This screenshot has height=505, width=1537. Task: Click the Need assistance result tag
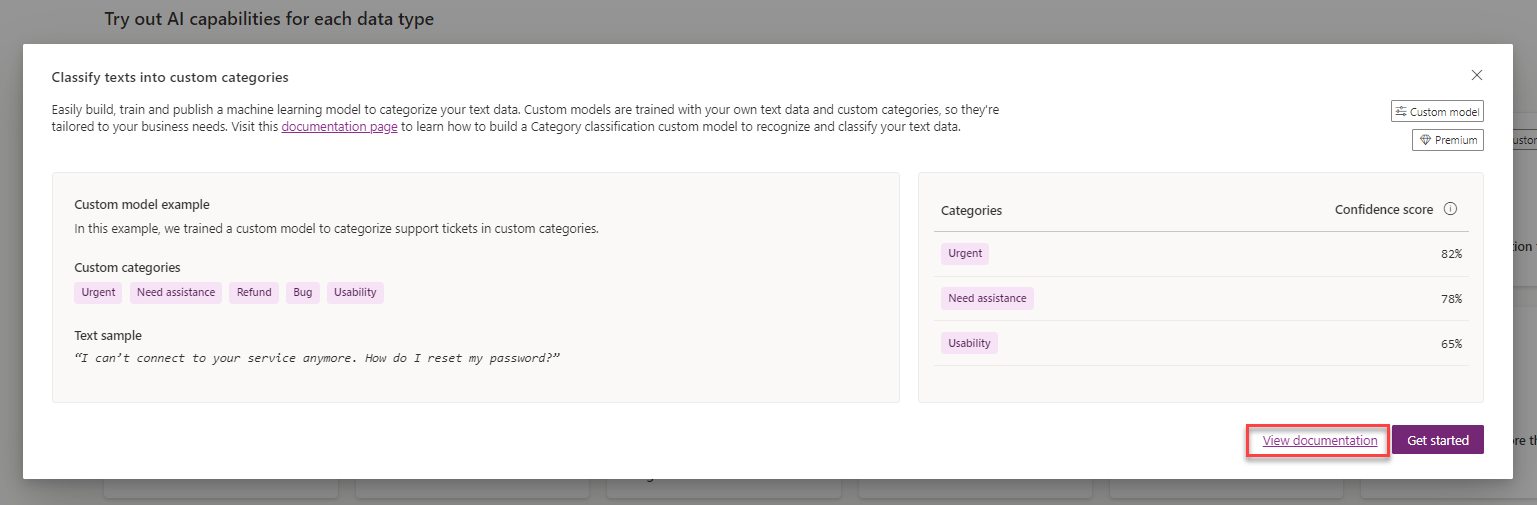987,298
